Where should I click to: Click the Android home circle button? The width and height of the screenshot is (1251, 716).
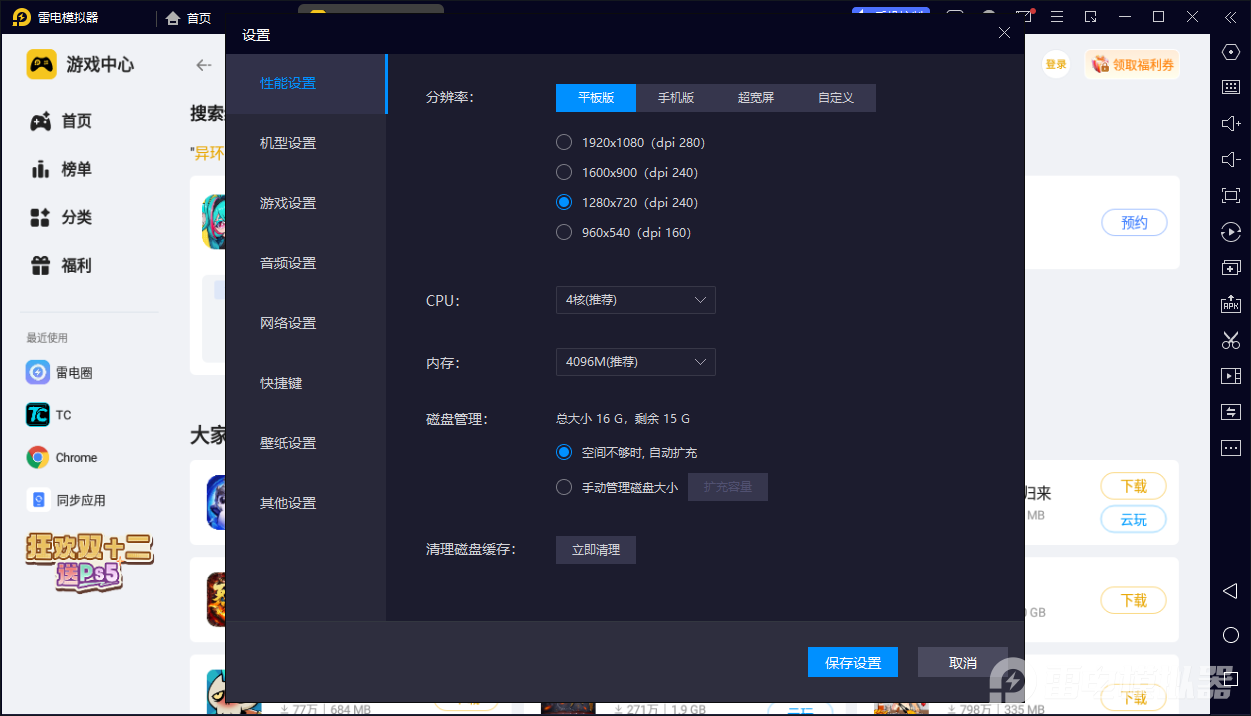click(1231, 635)
